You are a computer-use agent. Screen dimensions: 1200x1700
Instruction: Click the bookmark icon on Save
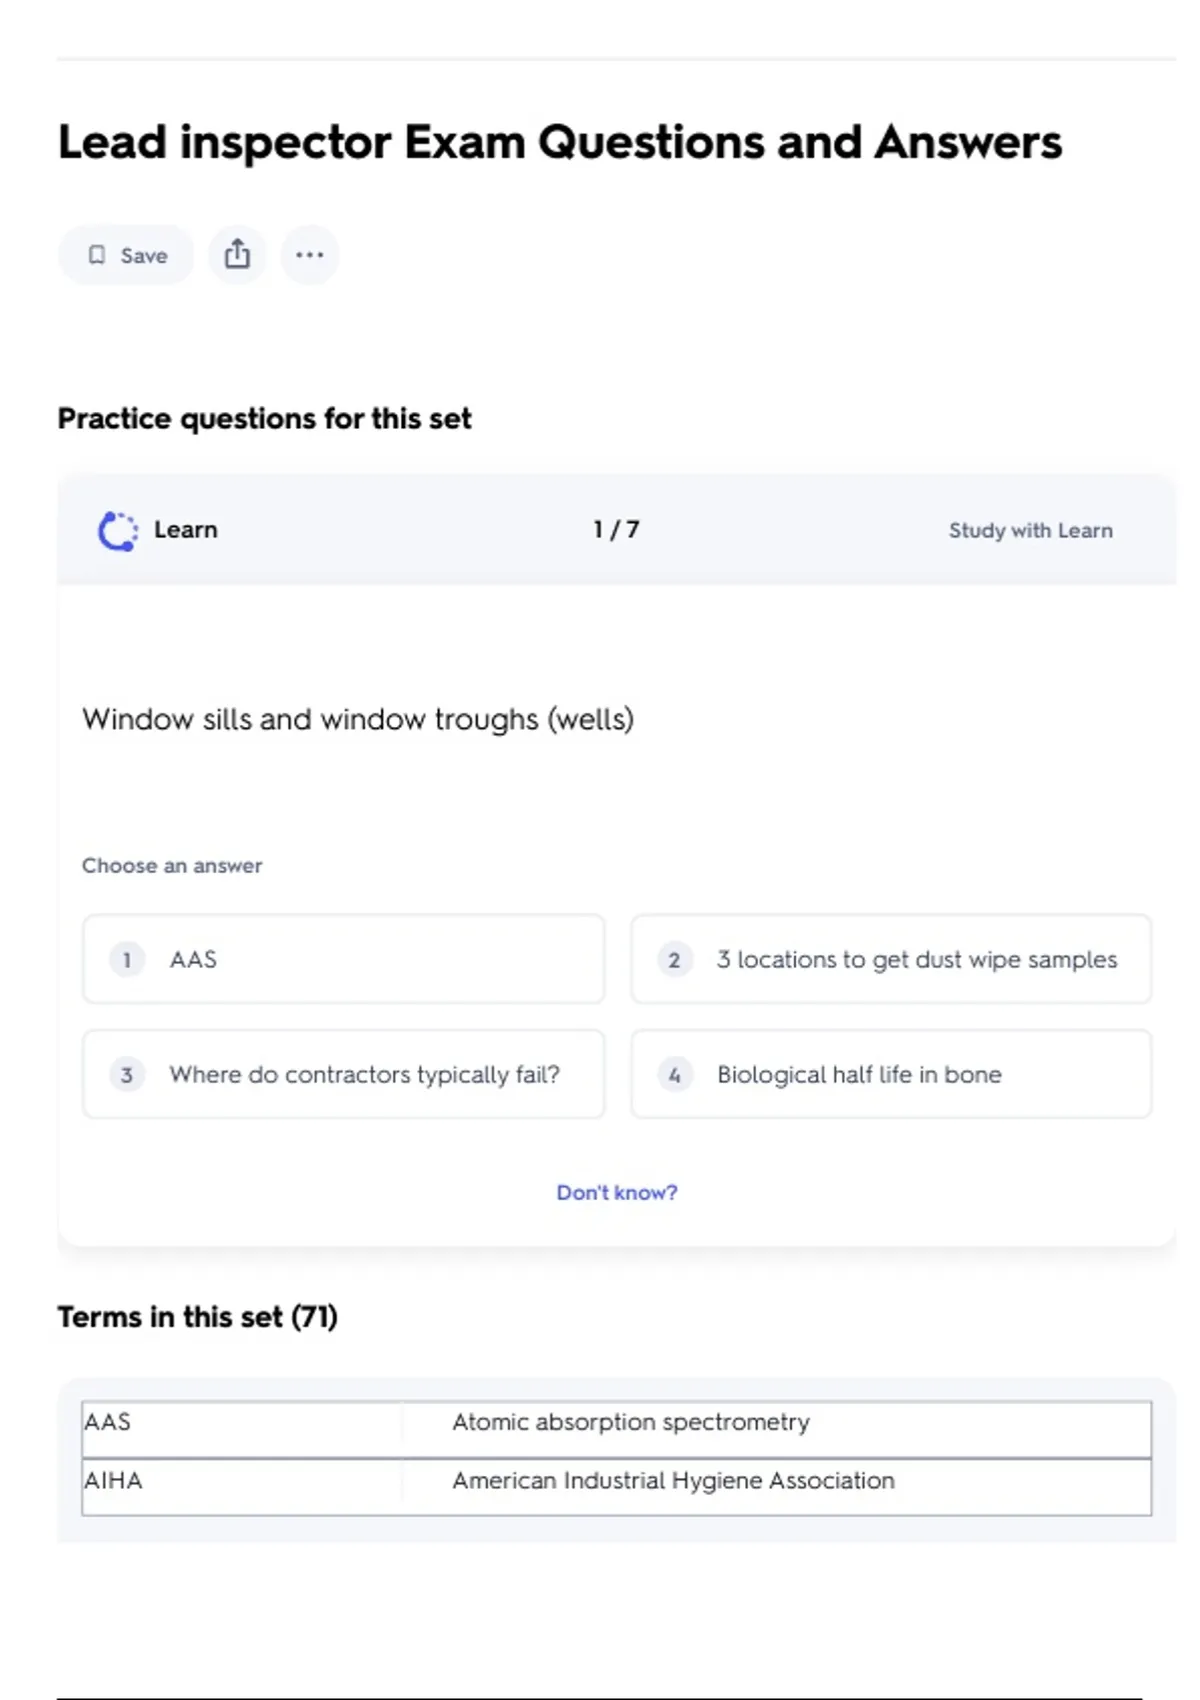click(x=97, y=255)
